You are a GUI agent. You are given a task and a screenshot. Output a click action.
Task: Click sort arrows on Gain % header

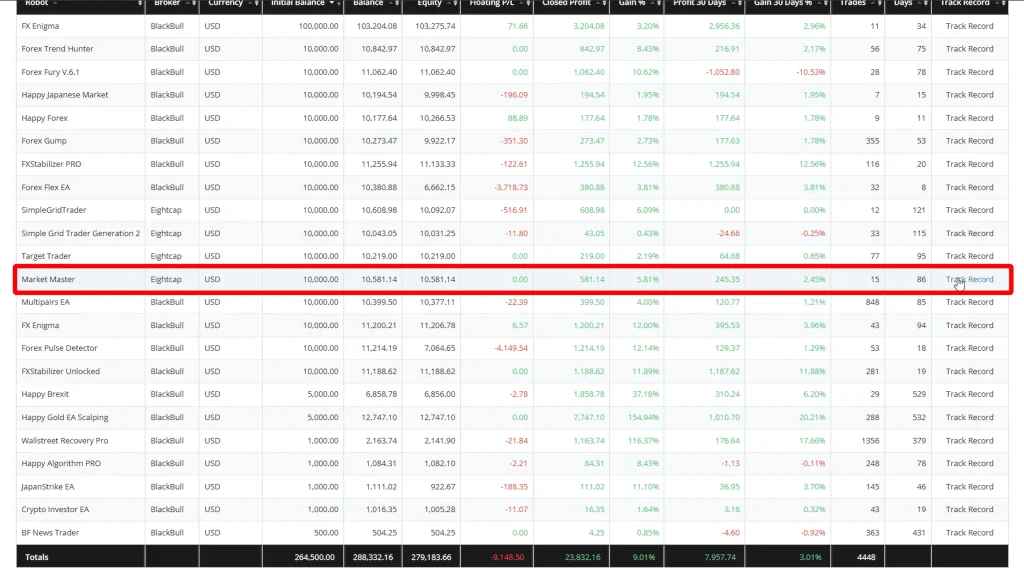tap(656, 4)
